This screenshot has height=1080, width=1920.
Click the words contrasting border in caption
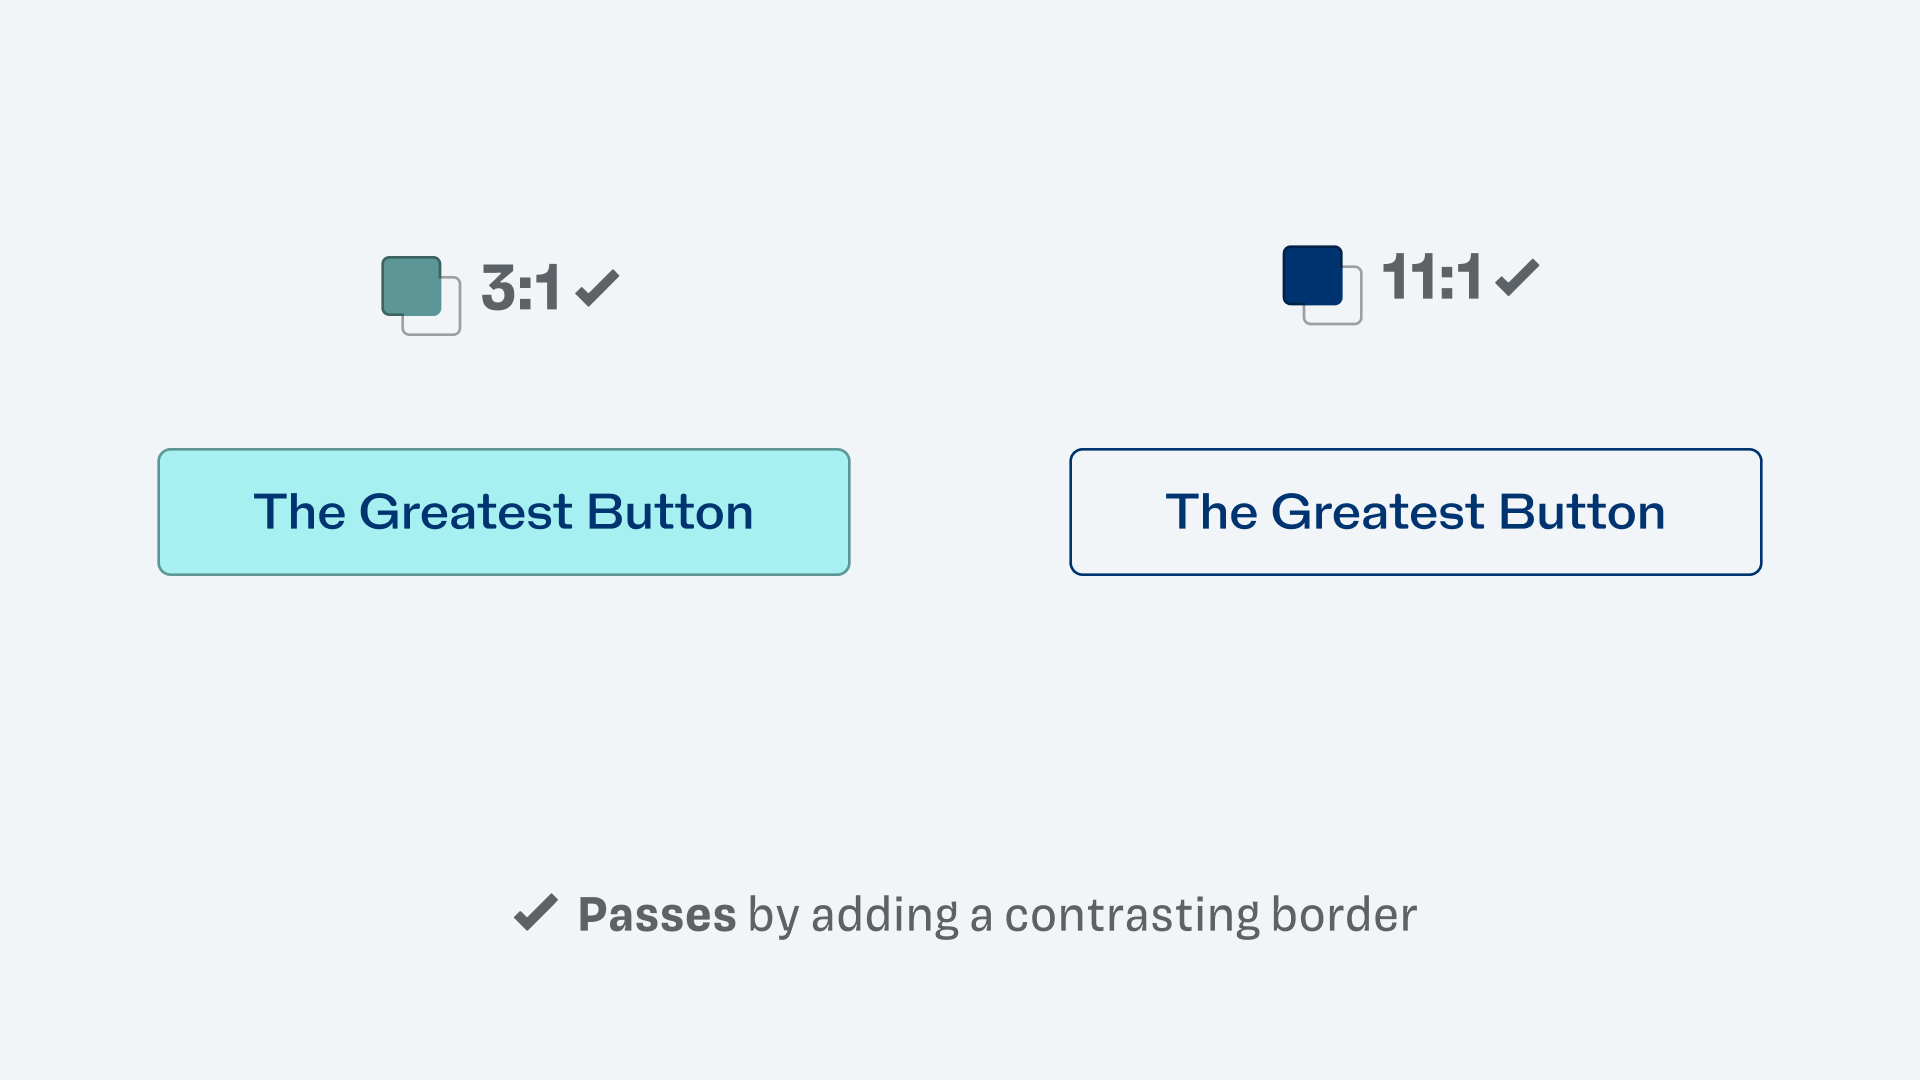click(x=1210, y=914)
